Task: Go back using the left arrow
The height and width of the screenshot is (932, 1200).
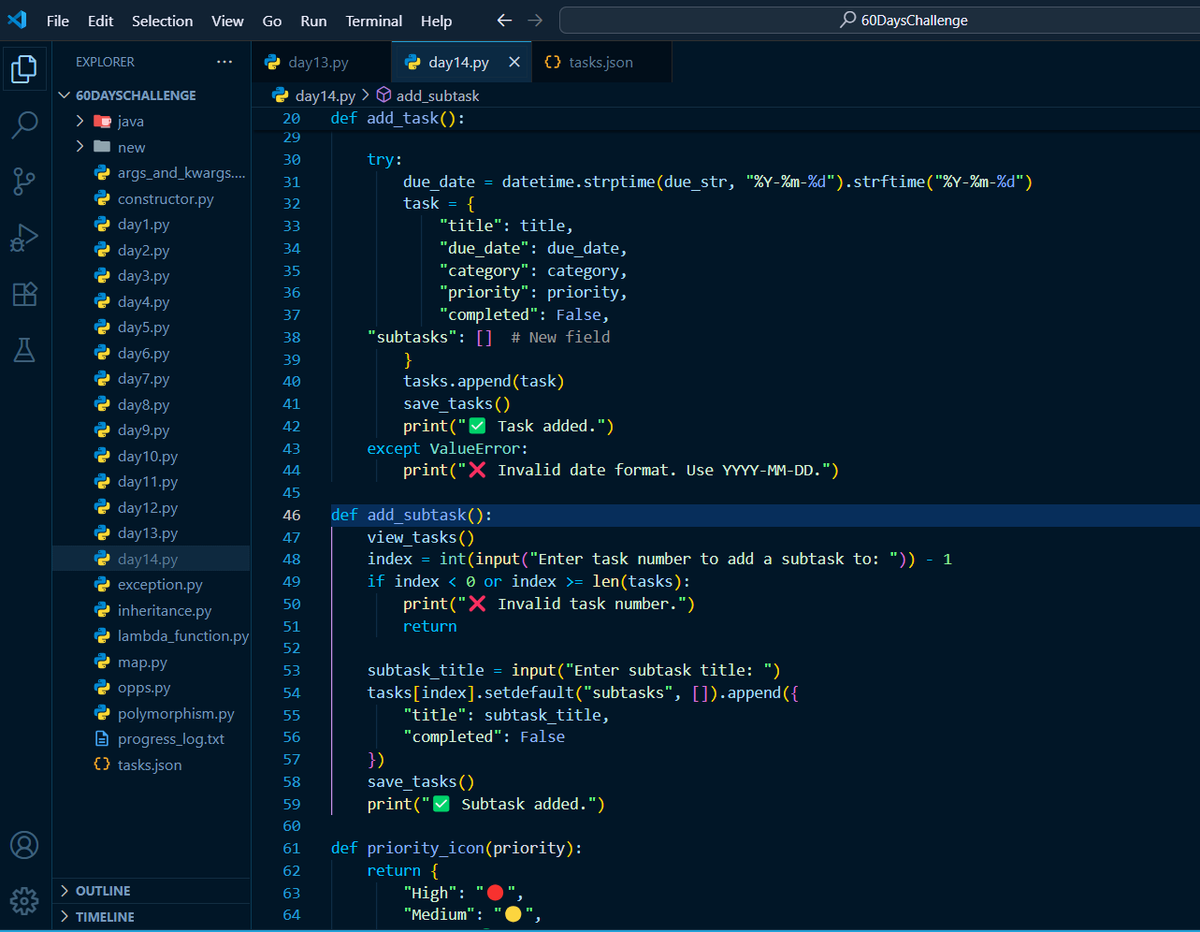Action: [504, 20]
